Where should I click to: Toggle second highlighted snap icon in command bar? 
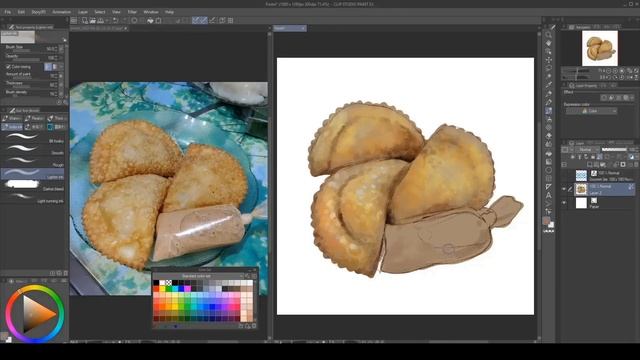203,20
